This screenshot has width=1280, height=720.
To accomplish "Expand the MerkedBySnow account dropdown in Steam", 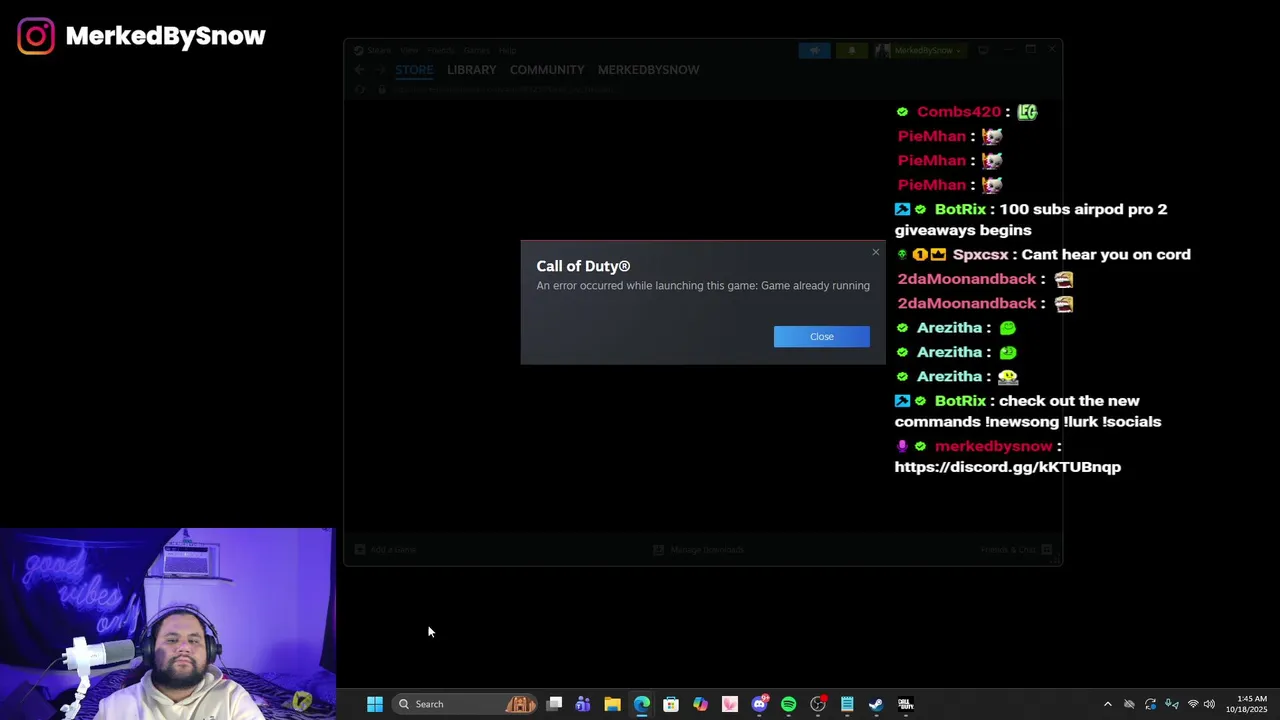I will point(920,50).
